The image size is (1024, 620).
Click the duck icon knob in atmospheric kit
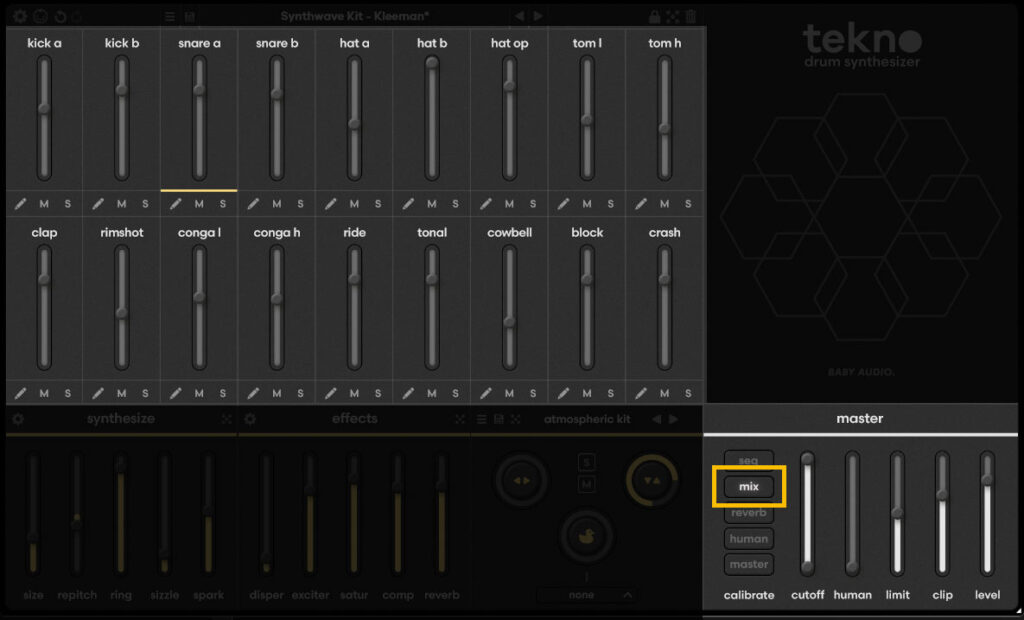587,534
